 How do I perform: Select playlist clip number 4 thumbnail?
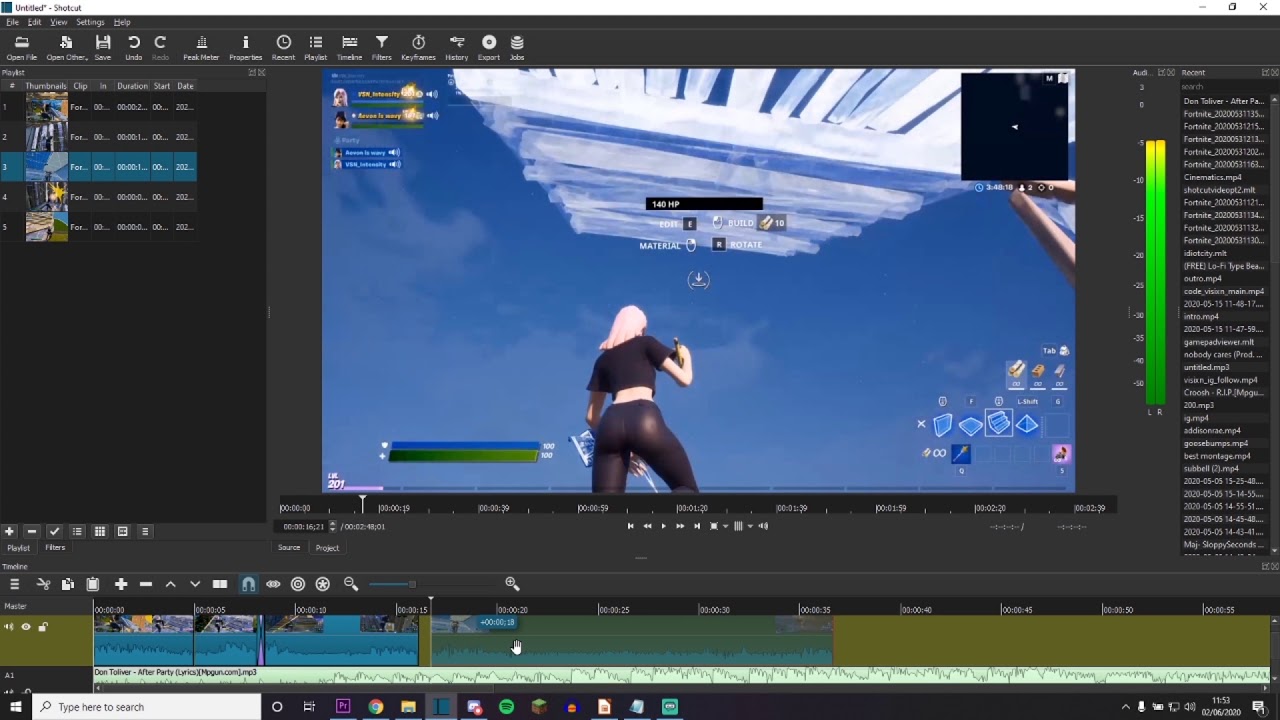(x=46, y=197)
